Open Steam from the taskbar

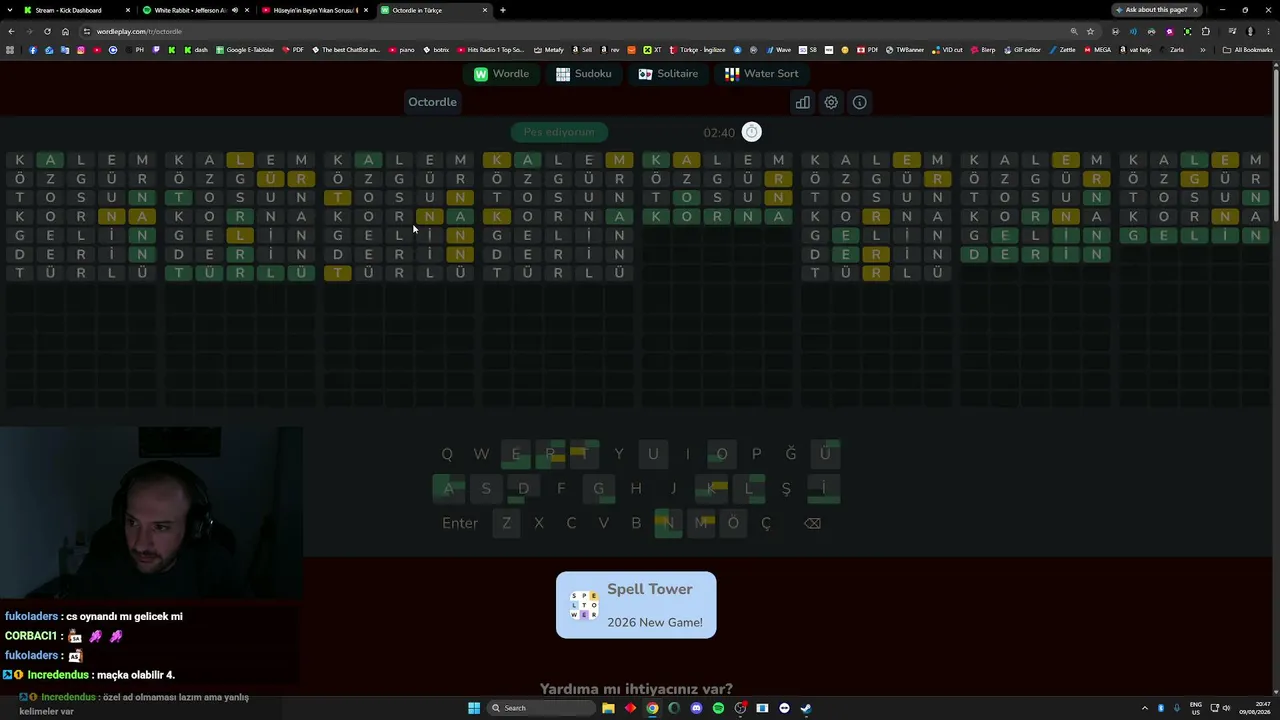[x=806, y=708]
